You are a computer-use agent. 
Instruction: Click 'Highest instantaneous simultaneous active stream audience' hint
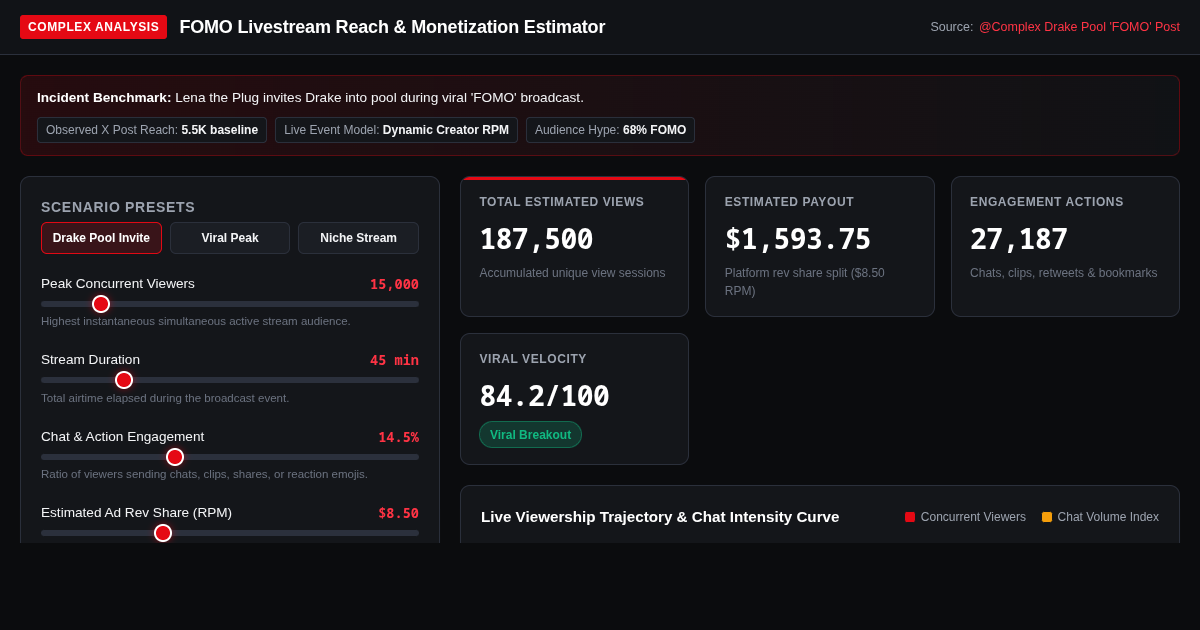pyautogui.click(x=196, y=321)
